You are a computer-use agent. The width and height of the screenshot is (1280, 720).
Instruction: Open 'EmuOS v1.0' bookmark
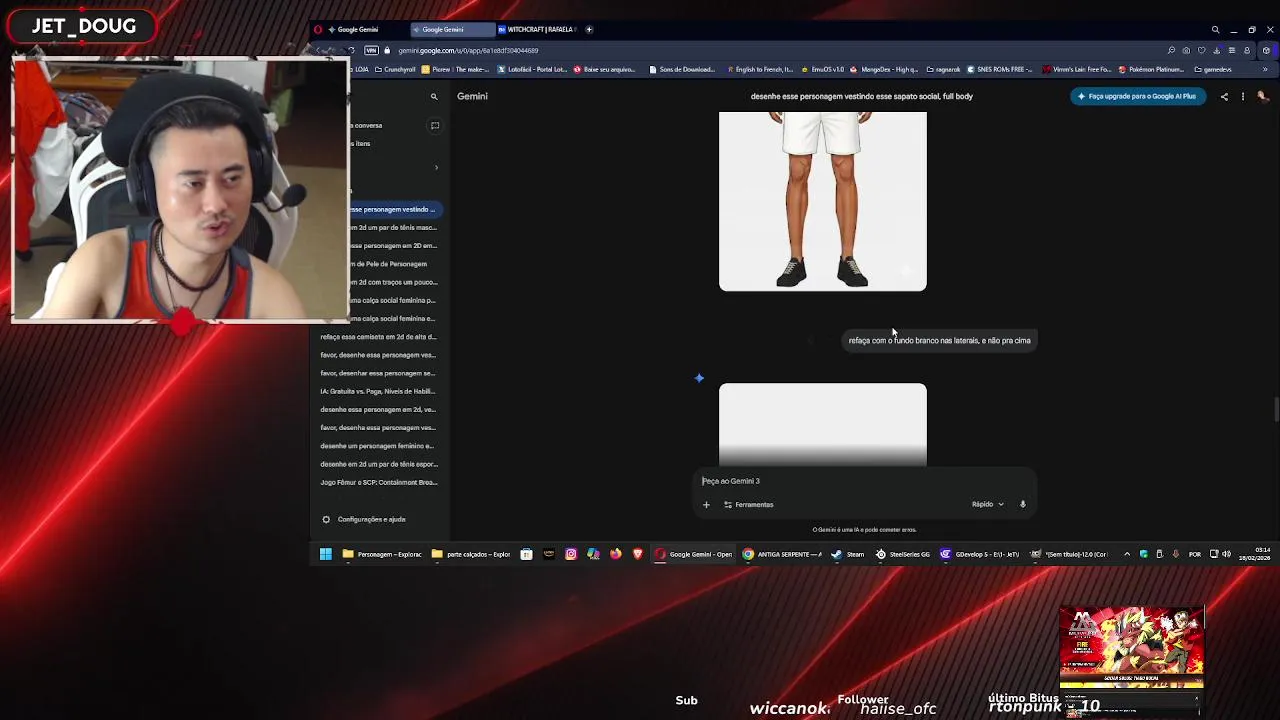click(822, 70)
